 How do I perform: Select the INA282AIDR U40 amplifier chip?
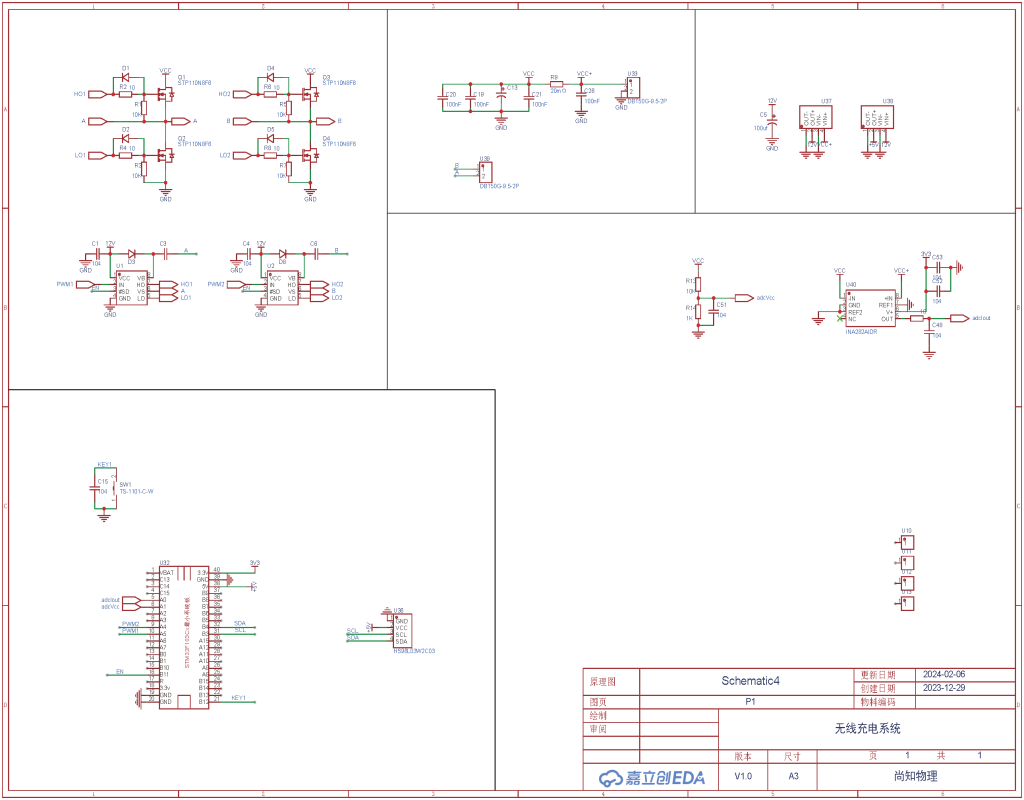[x=870, y=309]
